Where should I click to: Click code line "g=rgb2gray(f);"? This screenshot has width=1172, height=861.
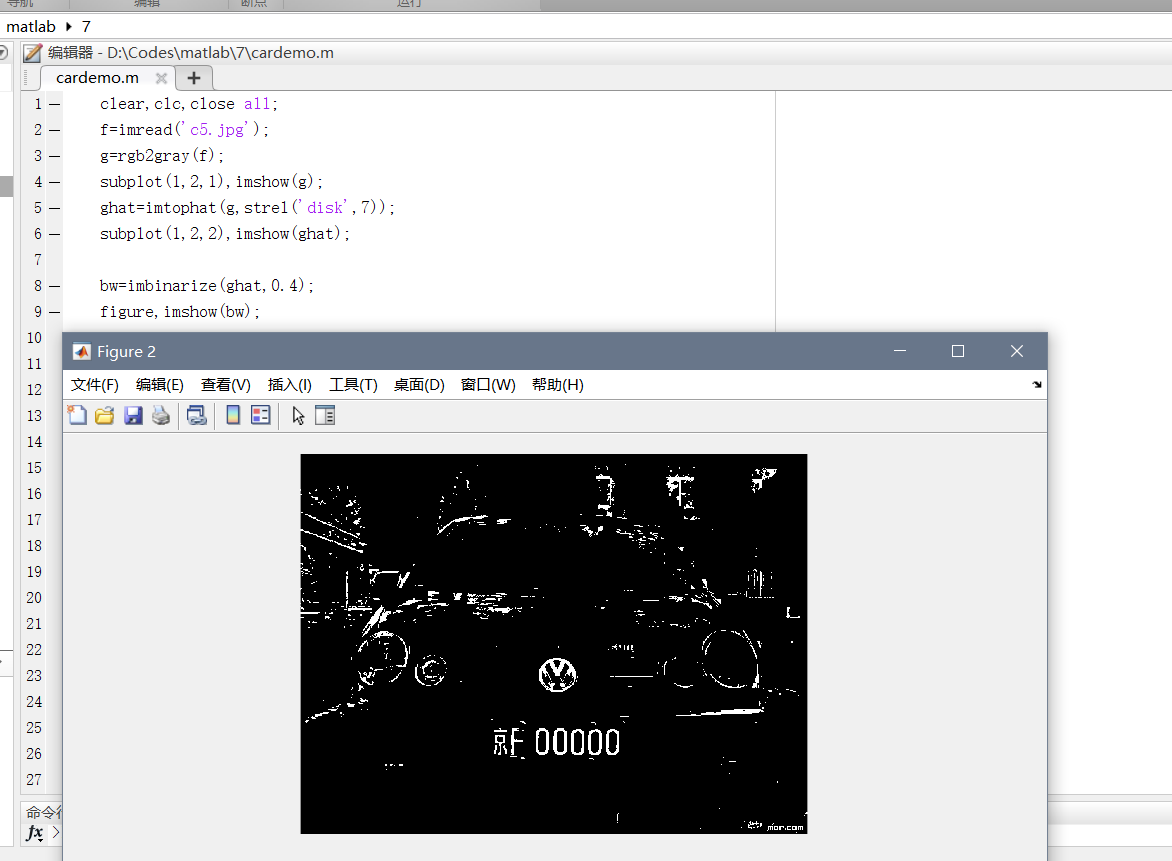tap(161, 156)
